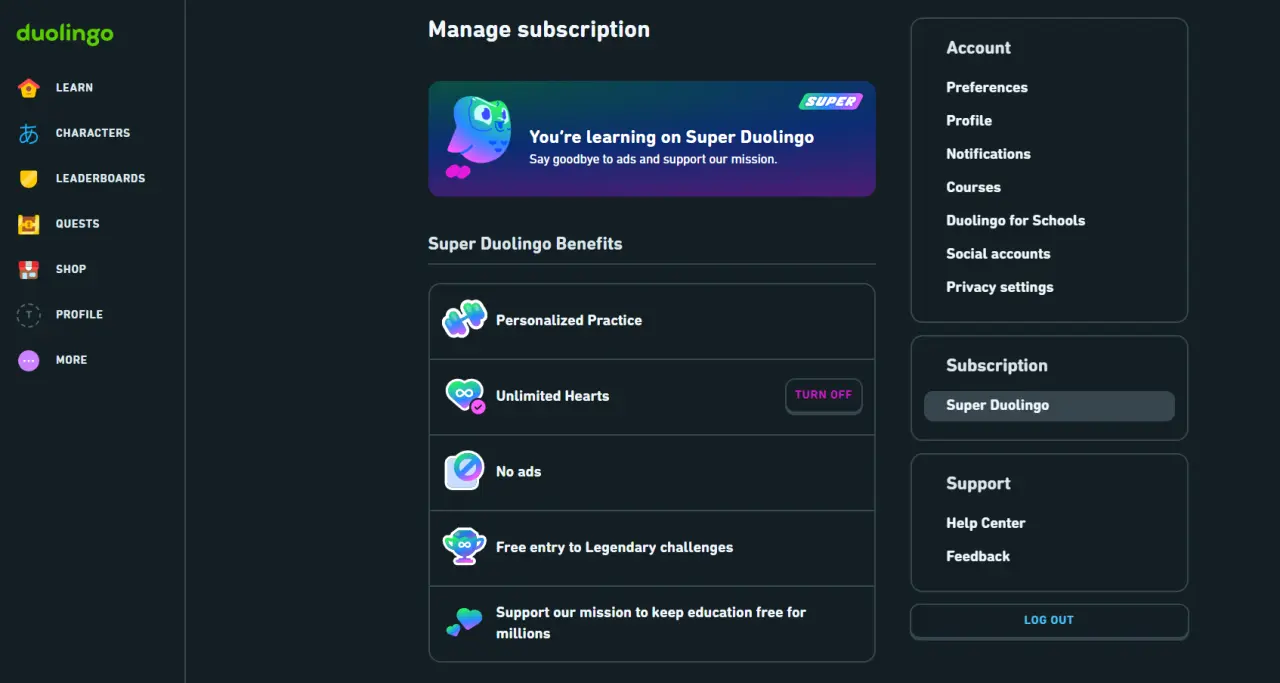Click the Personalized Practice dumbbell icon
Viewport: 1280px width, 683px height.
pyautogui.click(x=464, y=320)
